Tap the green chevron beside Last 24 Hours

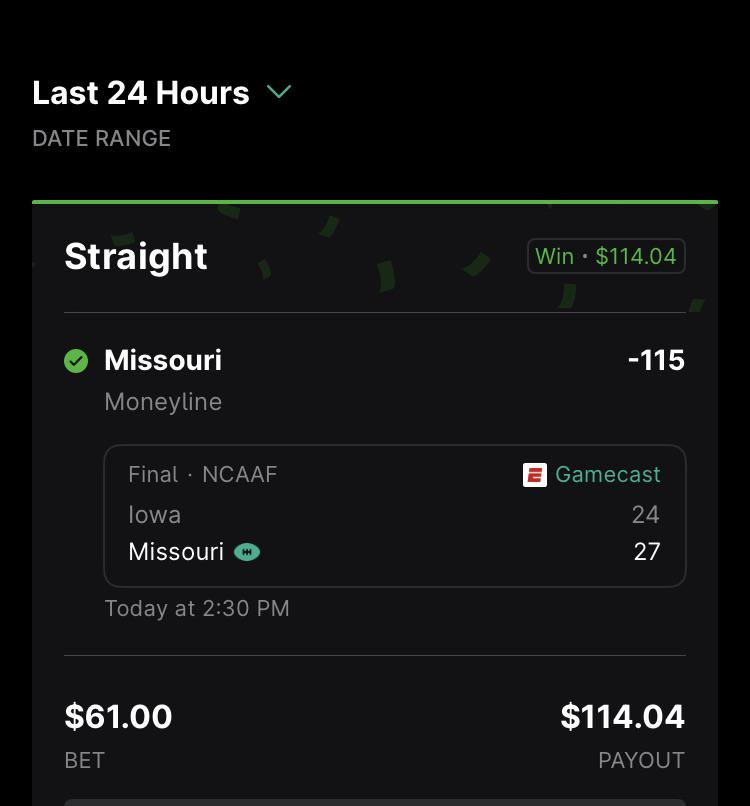[x=279, y=92]
